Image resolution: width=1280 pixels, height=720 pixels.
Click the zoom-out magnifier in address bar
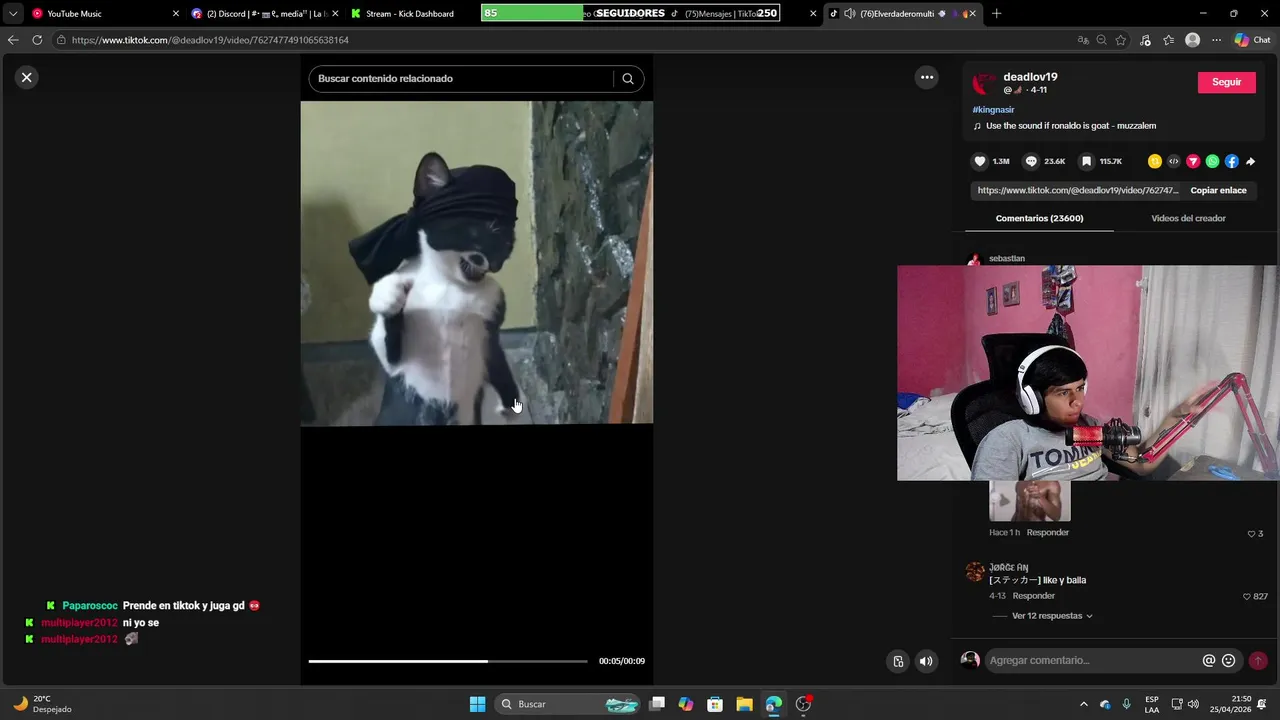(x=1102, y=40)
